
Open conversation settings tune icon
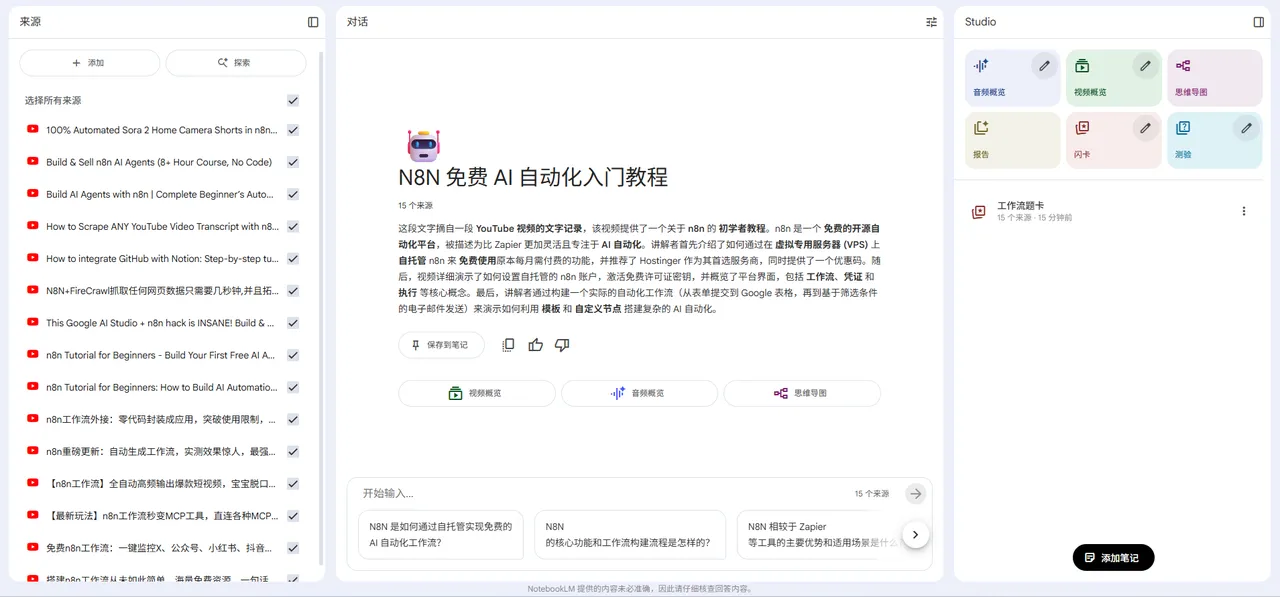click(931, 22)
